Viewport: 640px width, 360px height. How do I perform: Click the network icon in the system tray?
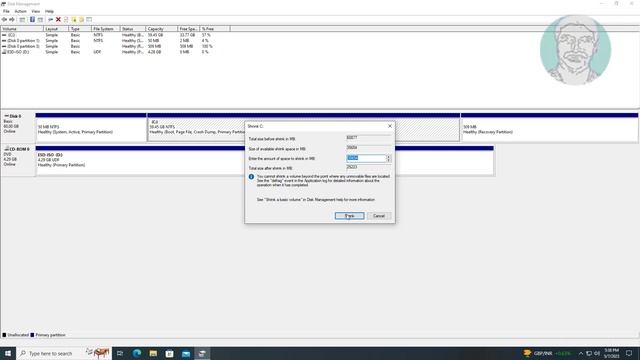[589, 353]
